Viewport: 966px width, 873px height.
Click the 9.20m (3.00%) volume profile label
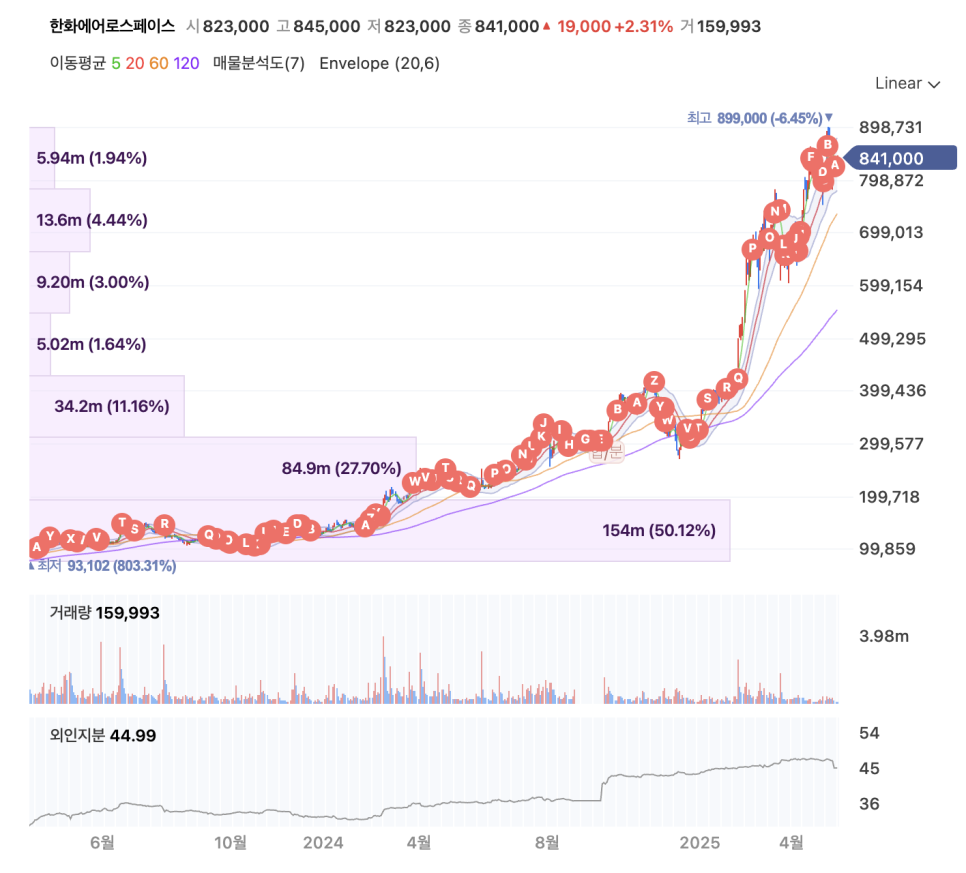92,282
